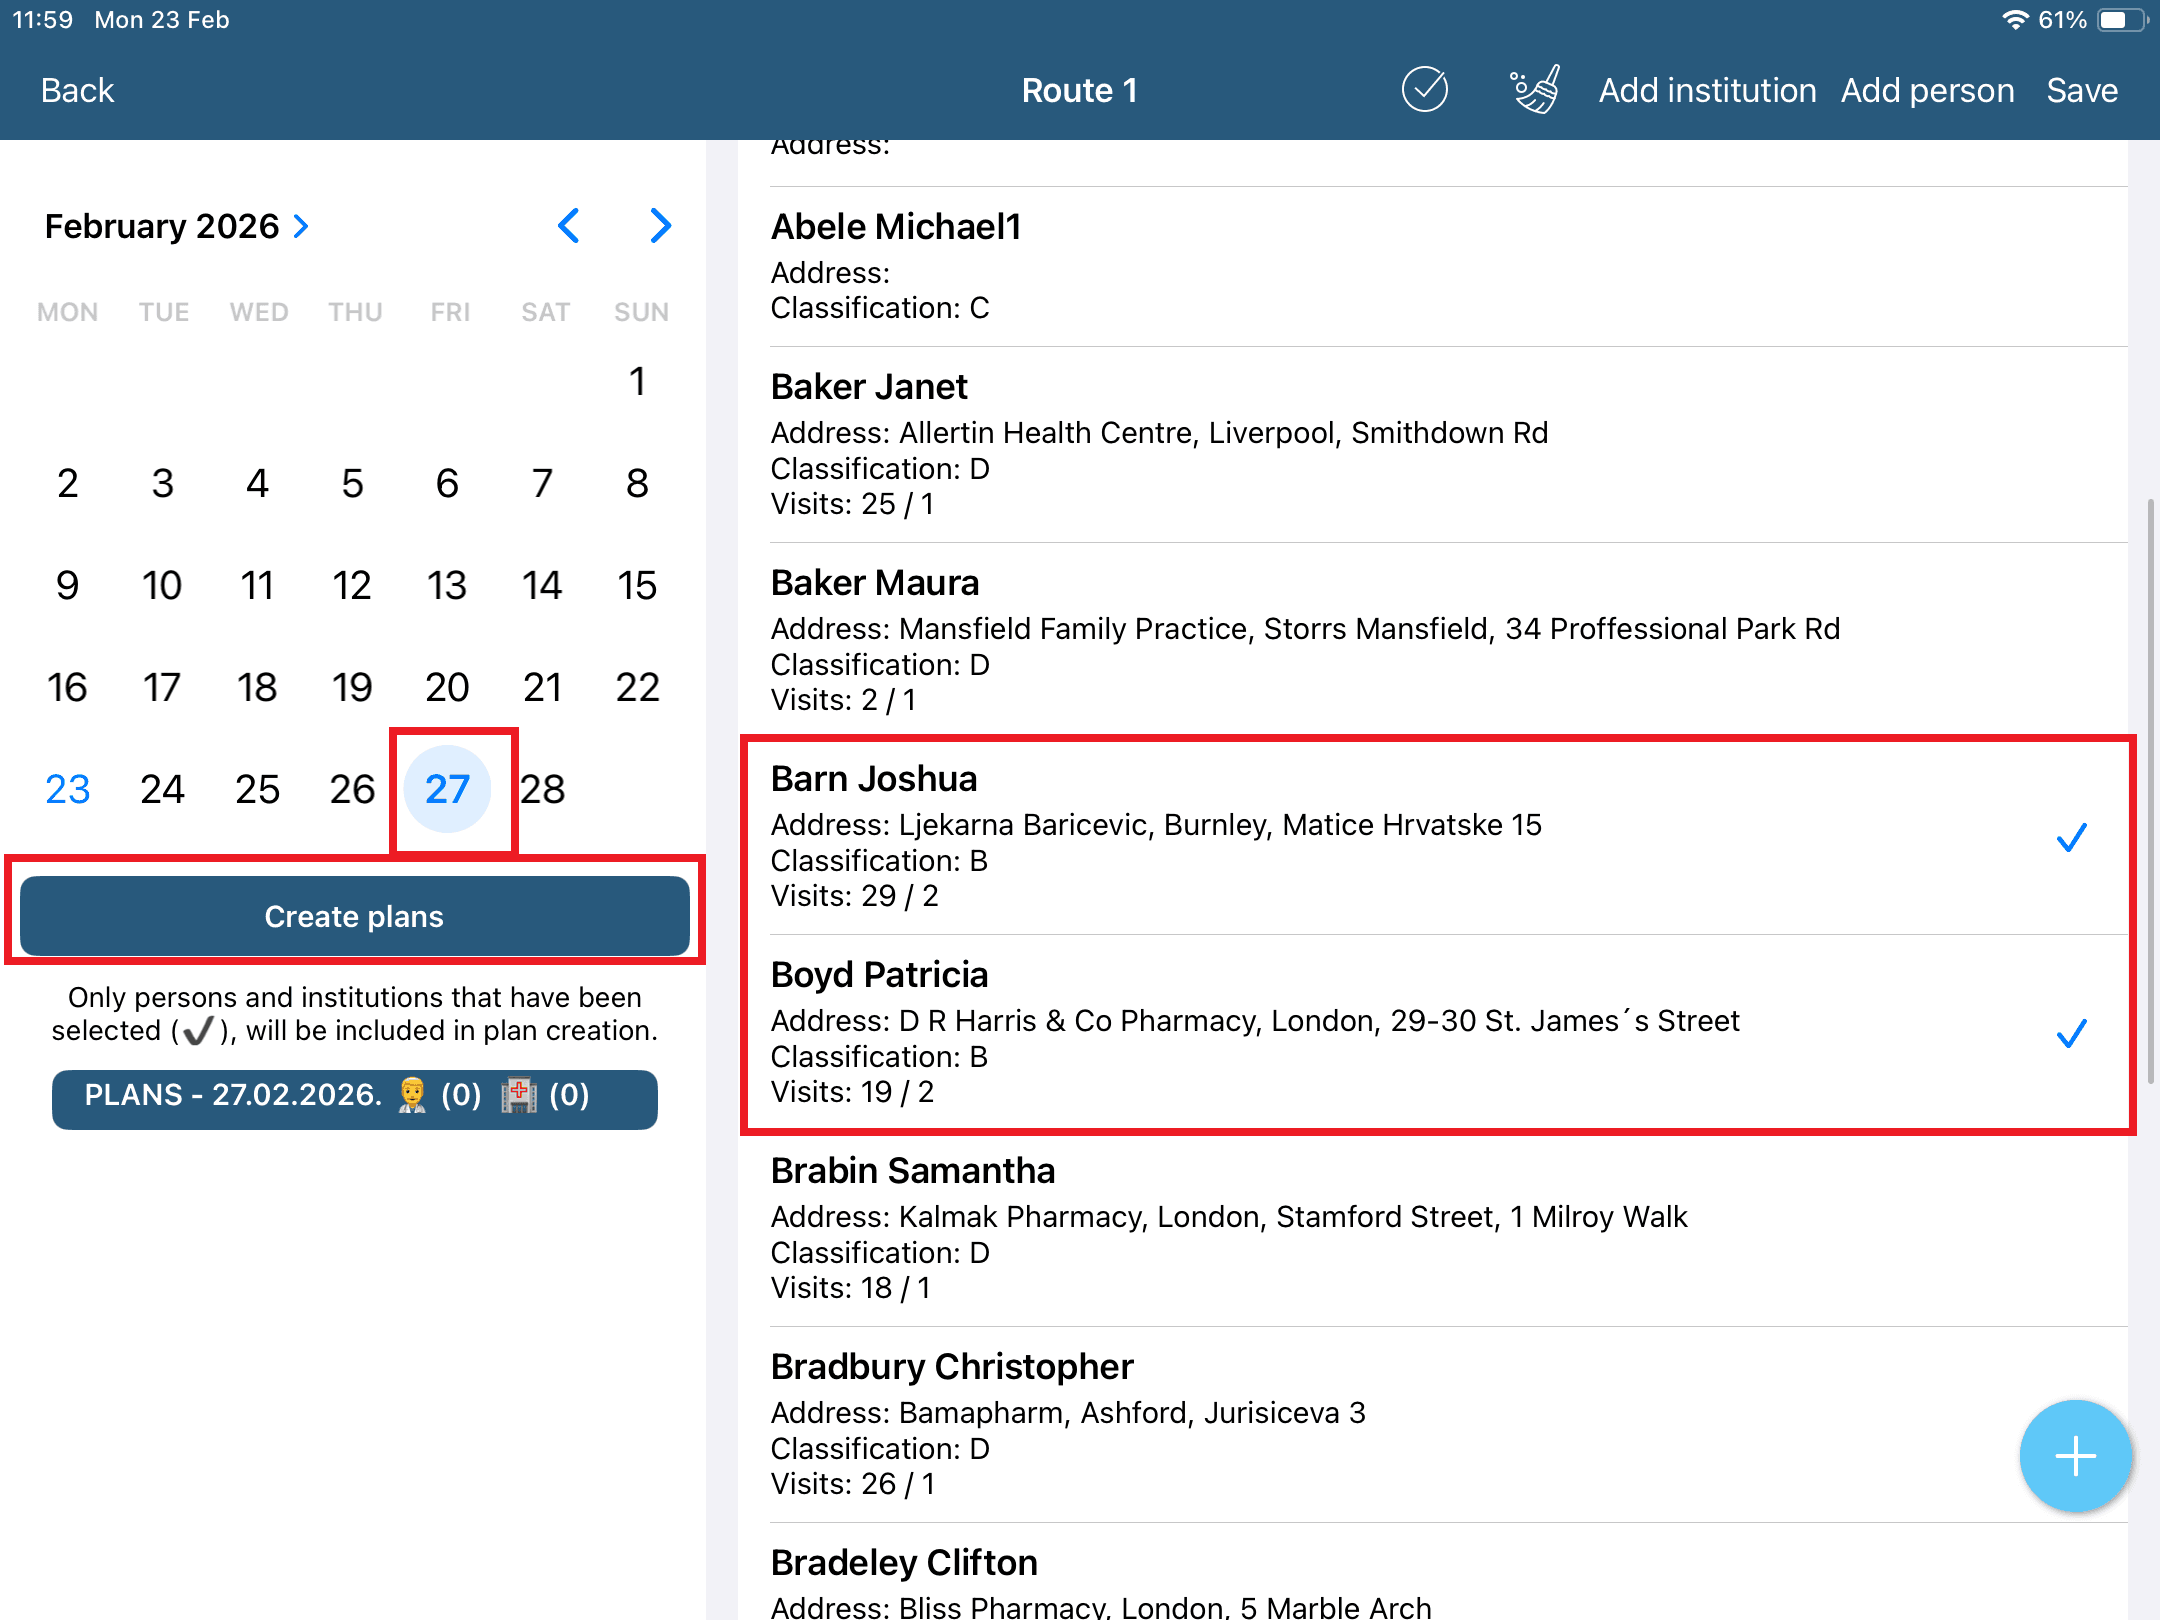
Task: Tap the broom clear-selection icon
Action: [1535, 90]
